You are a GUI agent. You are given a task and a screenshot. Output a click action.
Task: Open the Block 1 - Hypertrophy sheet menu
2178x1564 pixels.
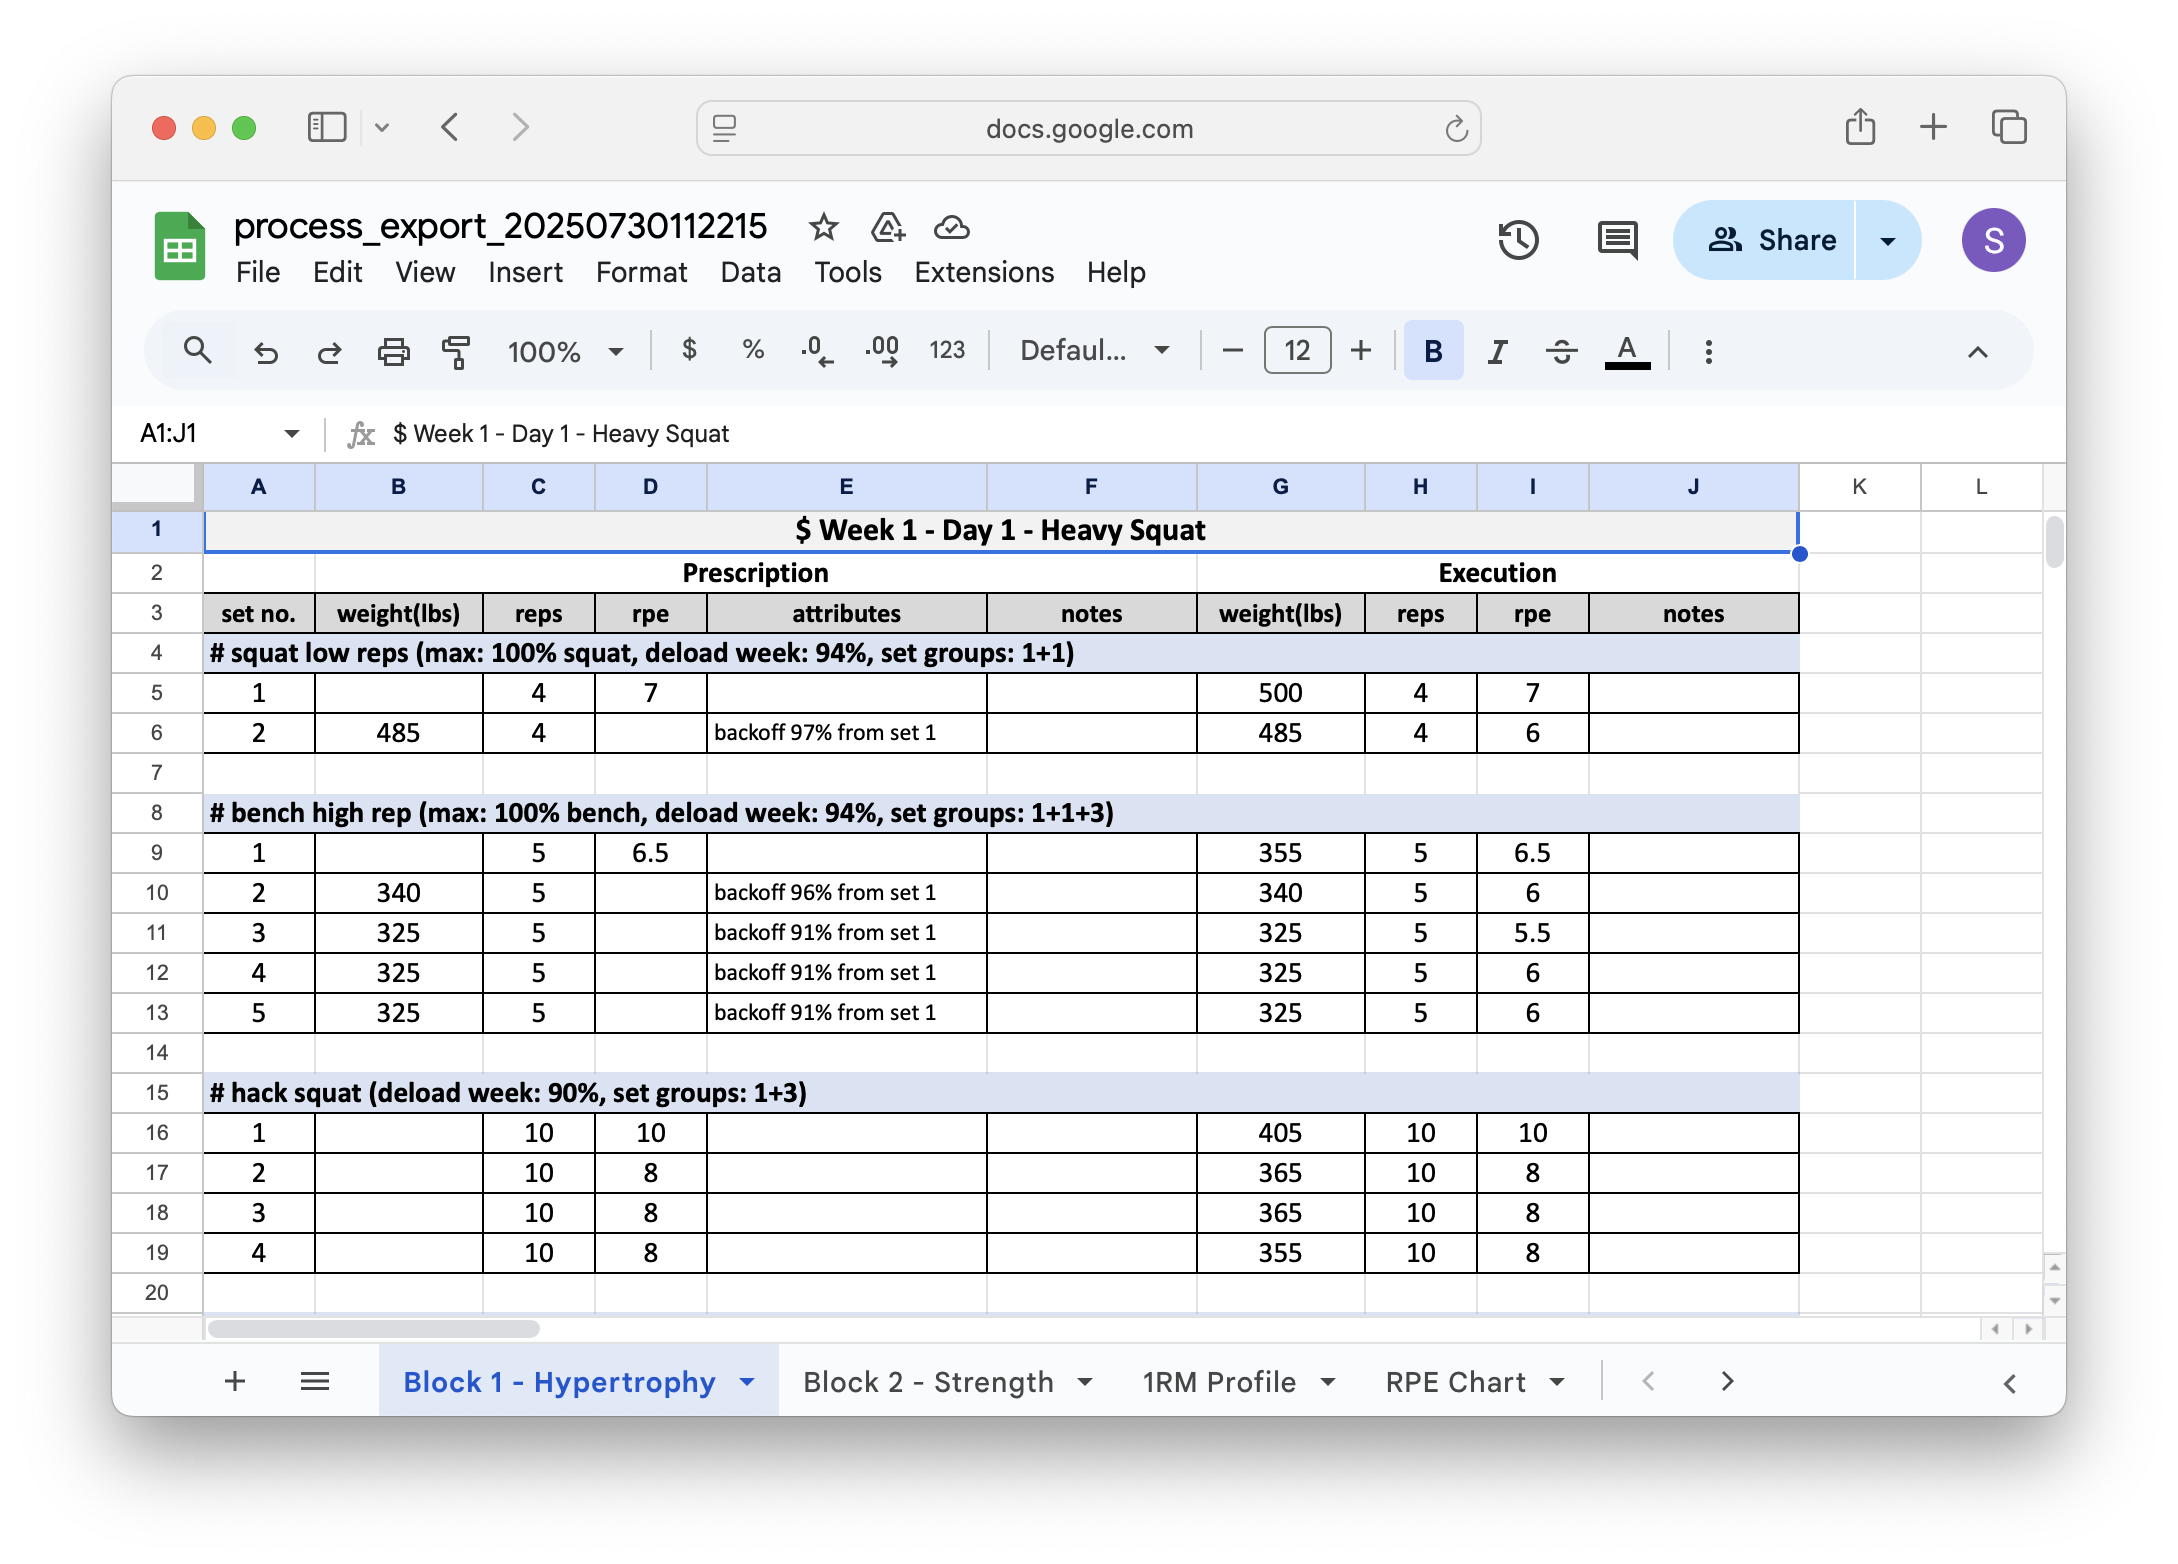point(746,1382)
